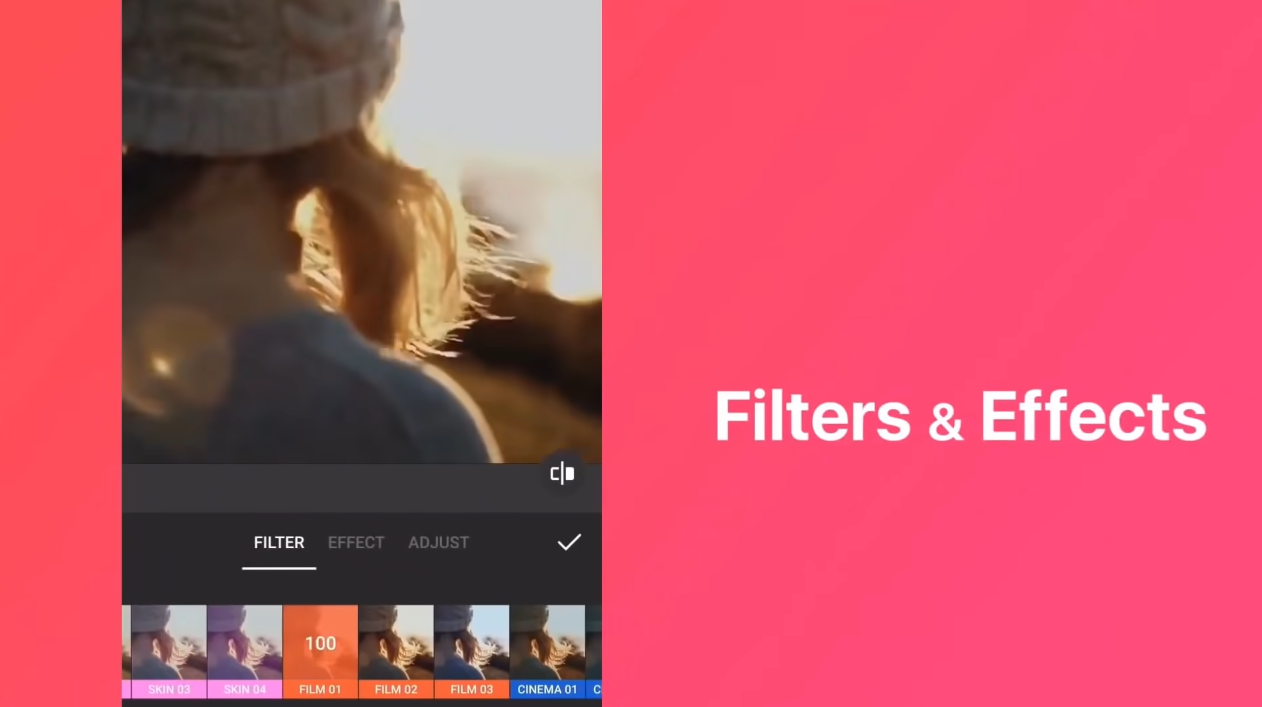Tap the video preview area
Screen dimensions: 1262x707
click(361, 230)
